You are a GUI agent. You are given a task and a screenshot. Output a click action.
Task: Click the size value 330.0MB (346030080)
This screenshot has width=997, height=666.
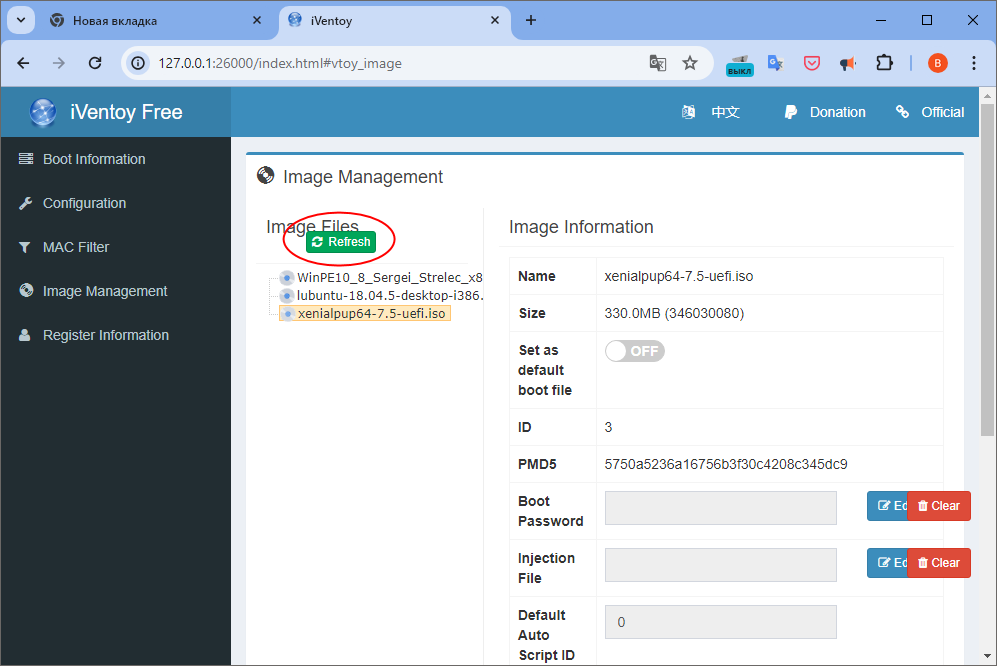[x=674, y=313]
